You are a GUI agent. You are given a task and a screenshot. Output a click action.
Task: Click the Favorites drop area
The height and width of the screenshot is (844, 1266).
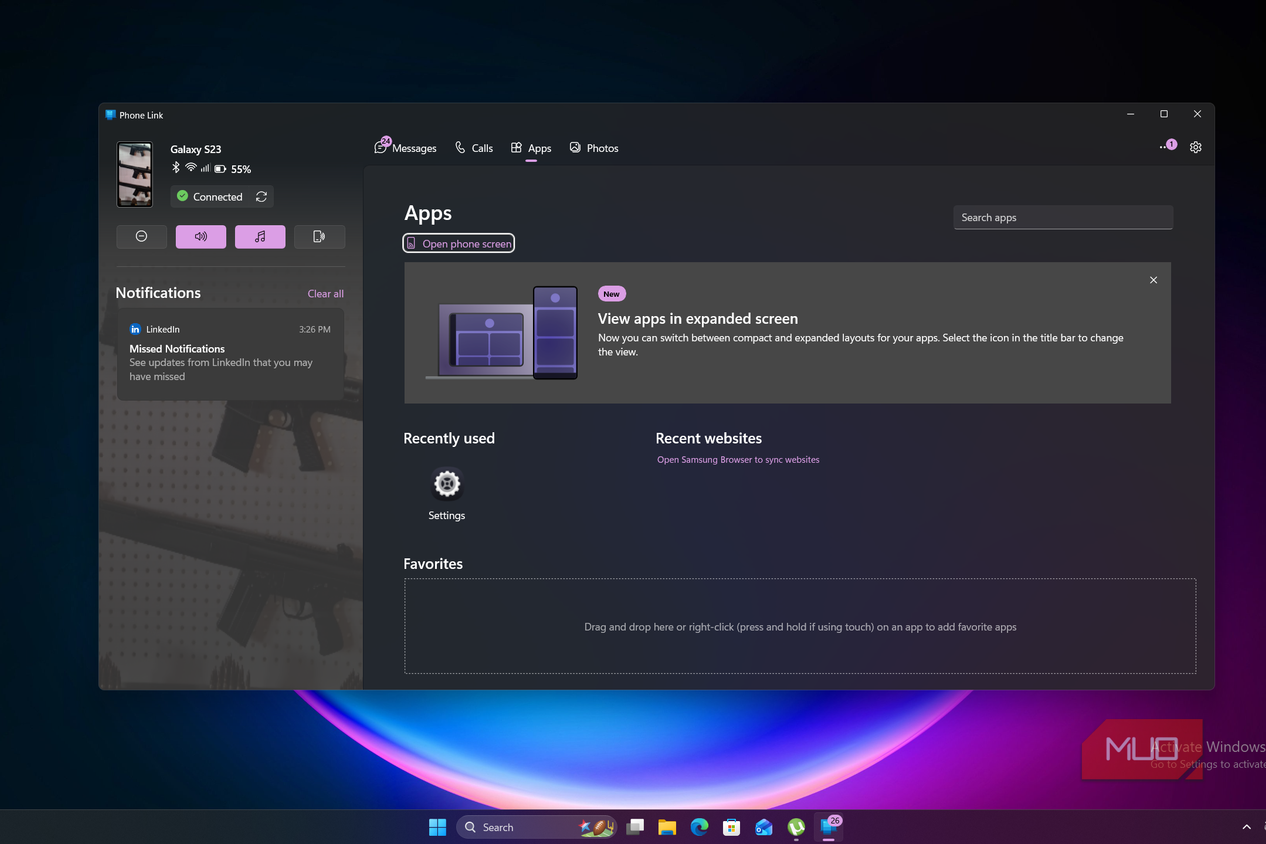pos(800,626)
